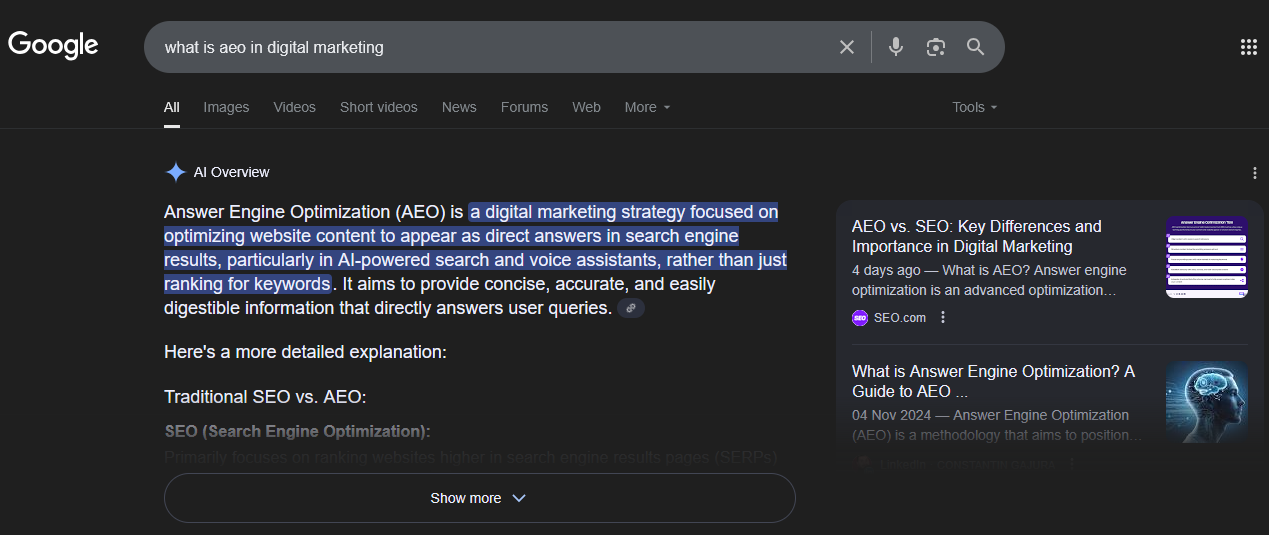Click 'Here's a more detailed explanation:' text
Screen dimensions: 1269x535
(x=305, y=352)
